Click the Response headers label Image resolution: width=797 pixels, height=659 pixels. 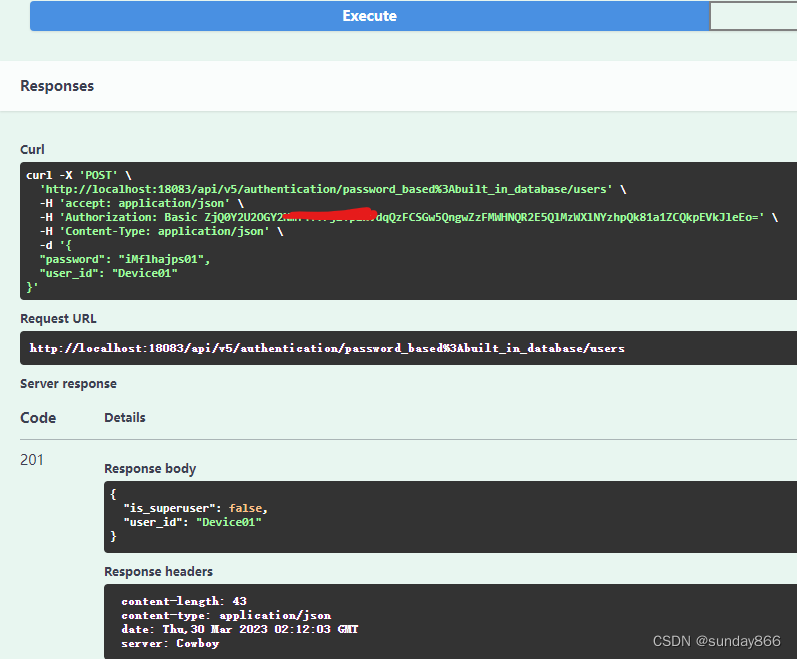pos(159,572)
